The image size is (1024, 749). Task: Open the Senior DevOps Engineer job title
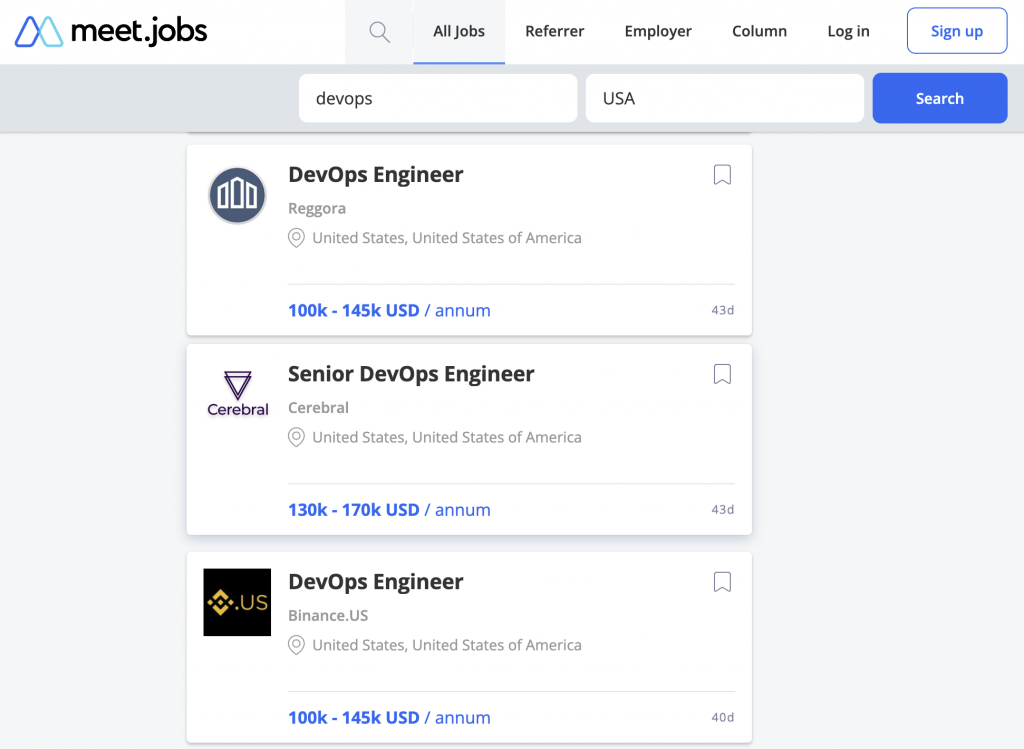tap(411, 374)
